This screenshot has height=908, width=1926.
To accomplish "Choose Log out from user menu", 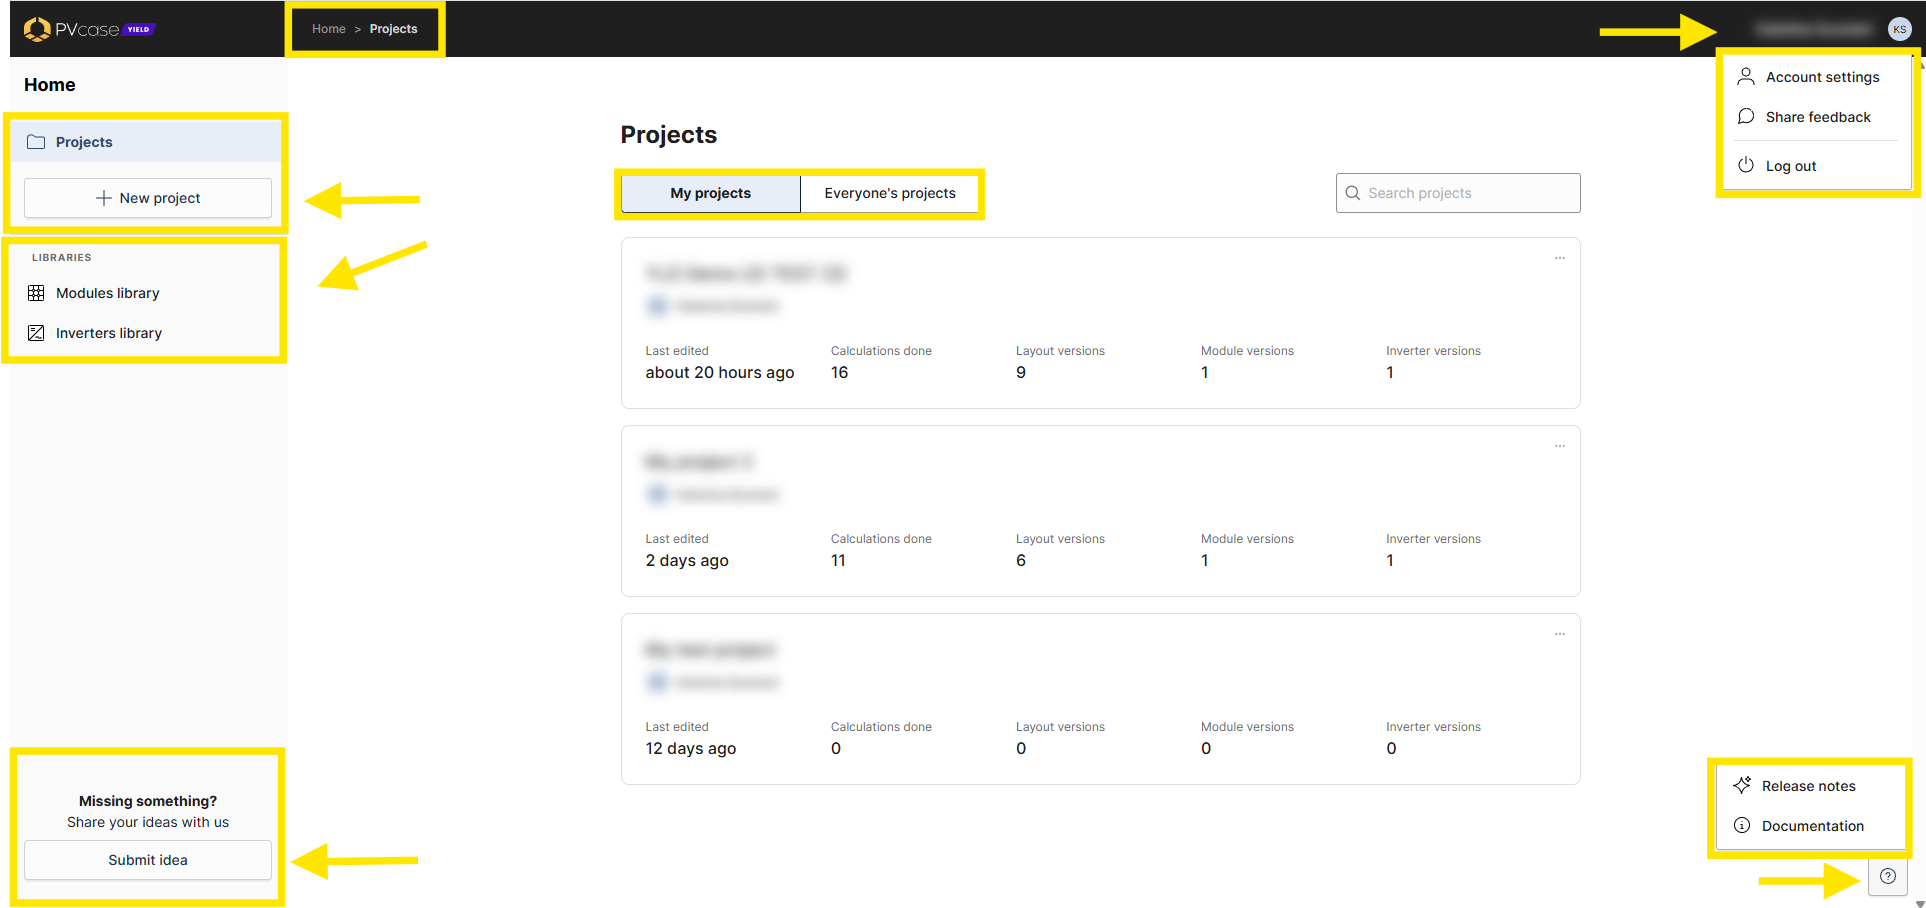I will tap(1815, 166).
